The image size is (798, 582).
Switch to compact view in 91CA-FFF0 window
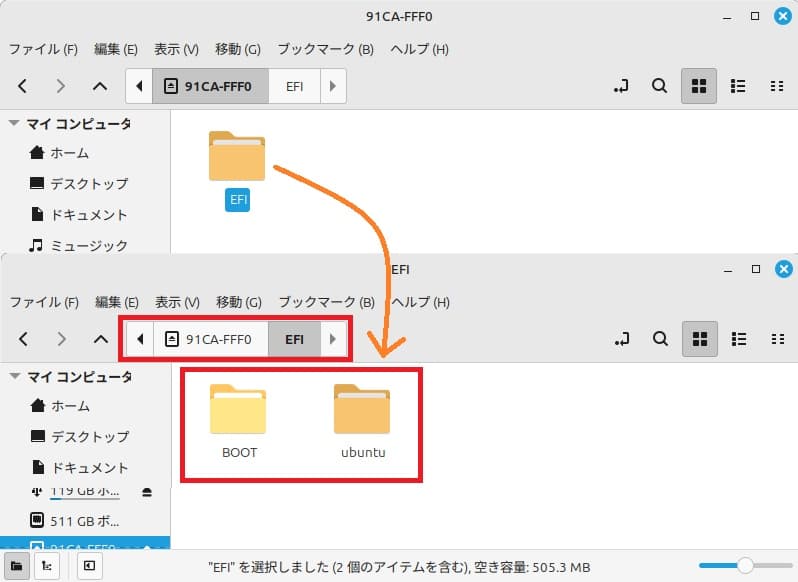coord(777,86)
